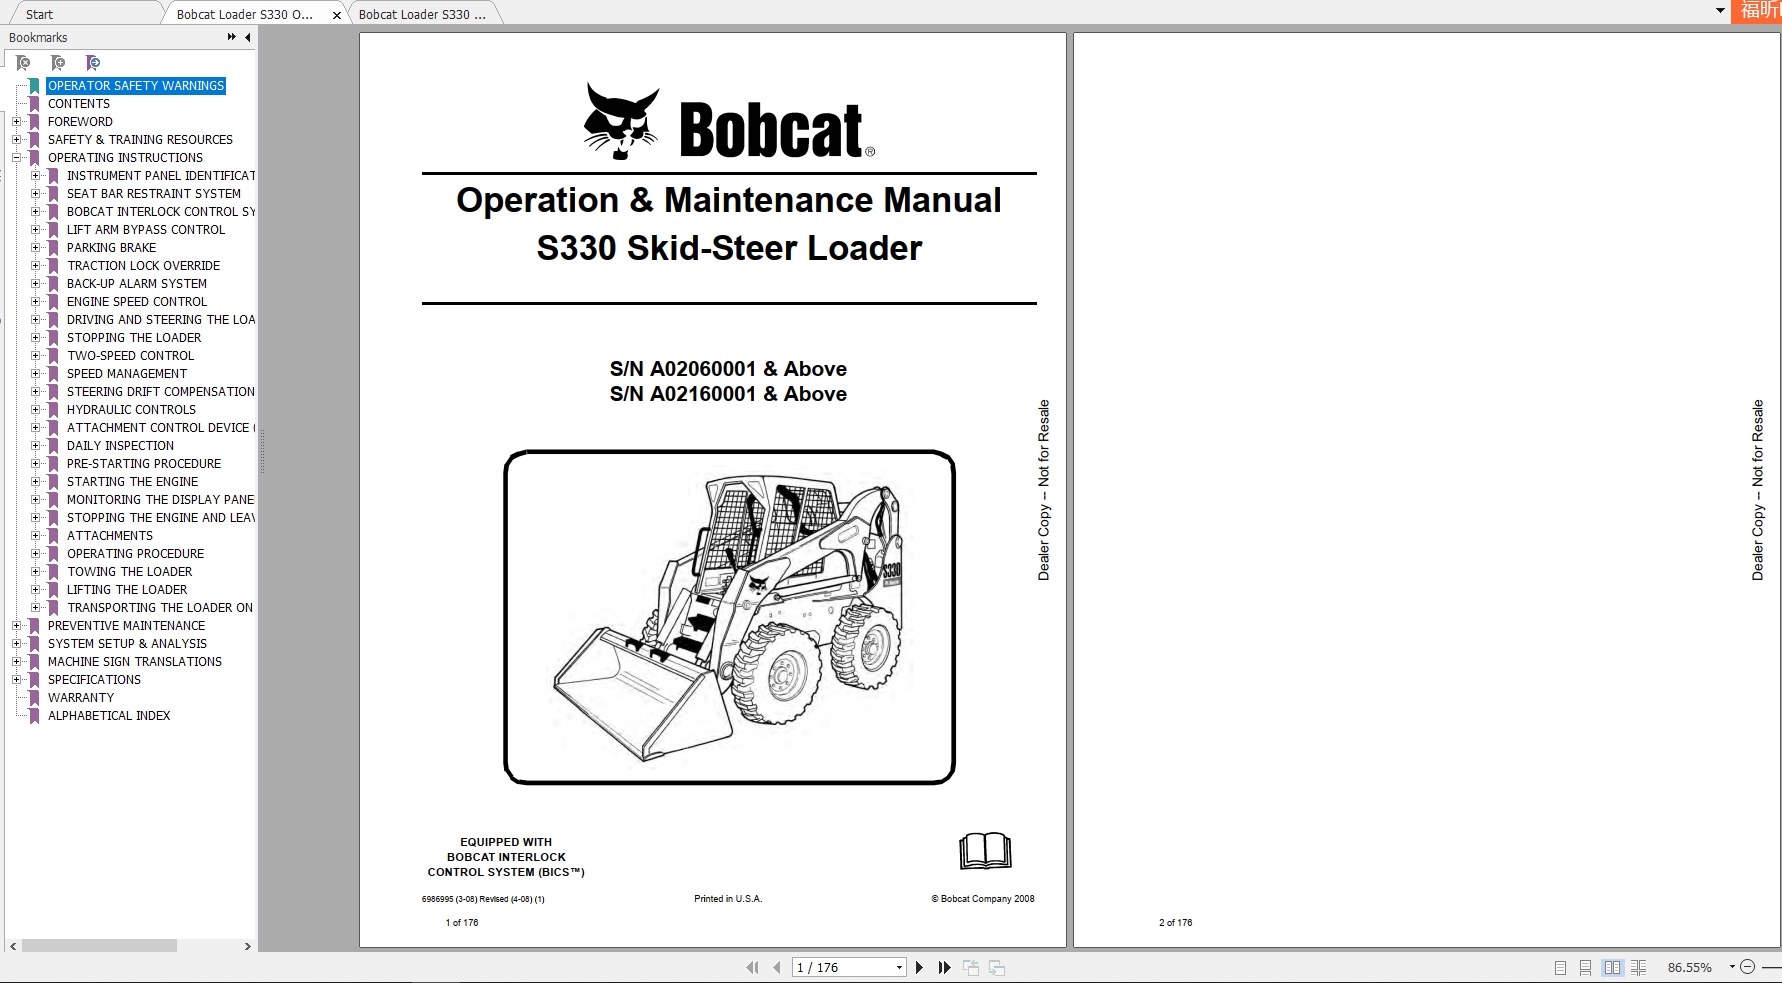
Task: Select the Delete Bookmark icon
Action: [23, 62]
